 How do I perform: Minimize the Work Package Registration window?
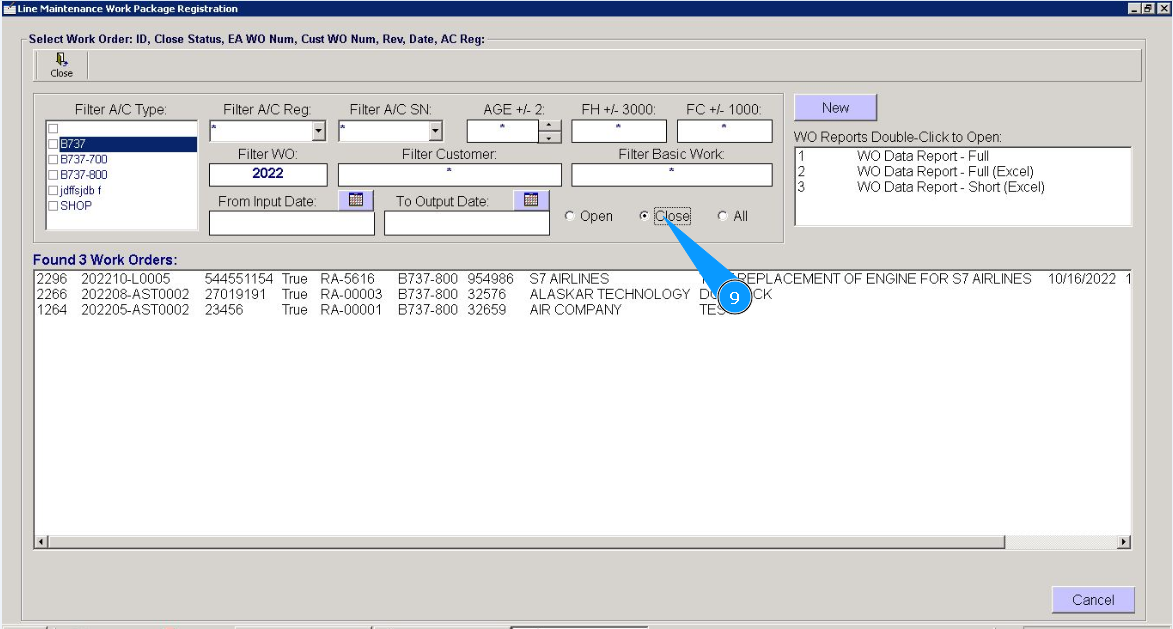point(1133,8)
